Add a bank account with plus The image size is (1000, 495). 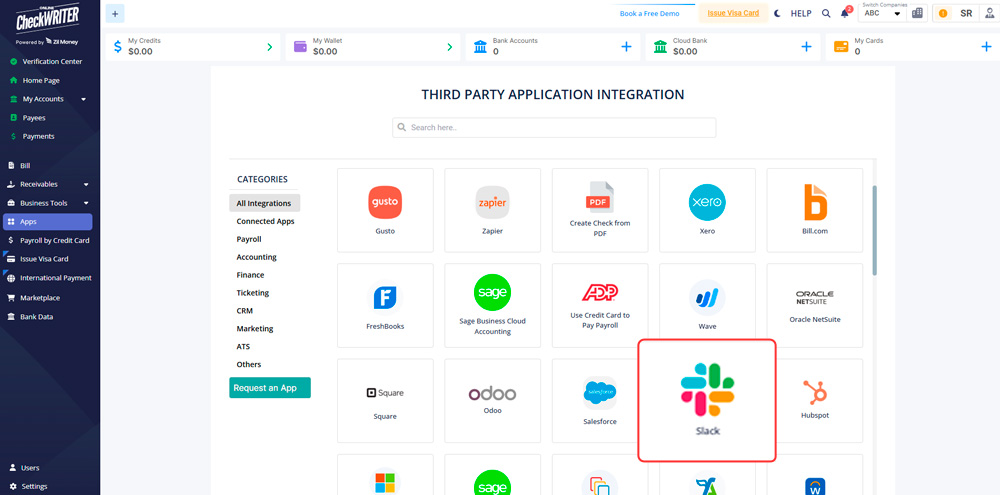pyautogui.click(x=626, y=47)
